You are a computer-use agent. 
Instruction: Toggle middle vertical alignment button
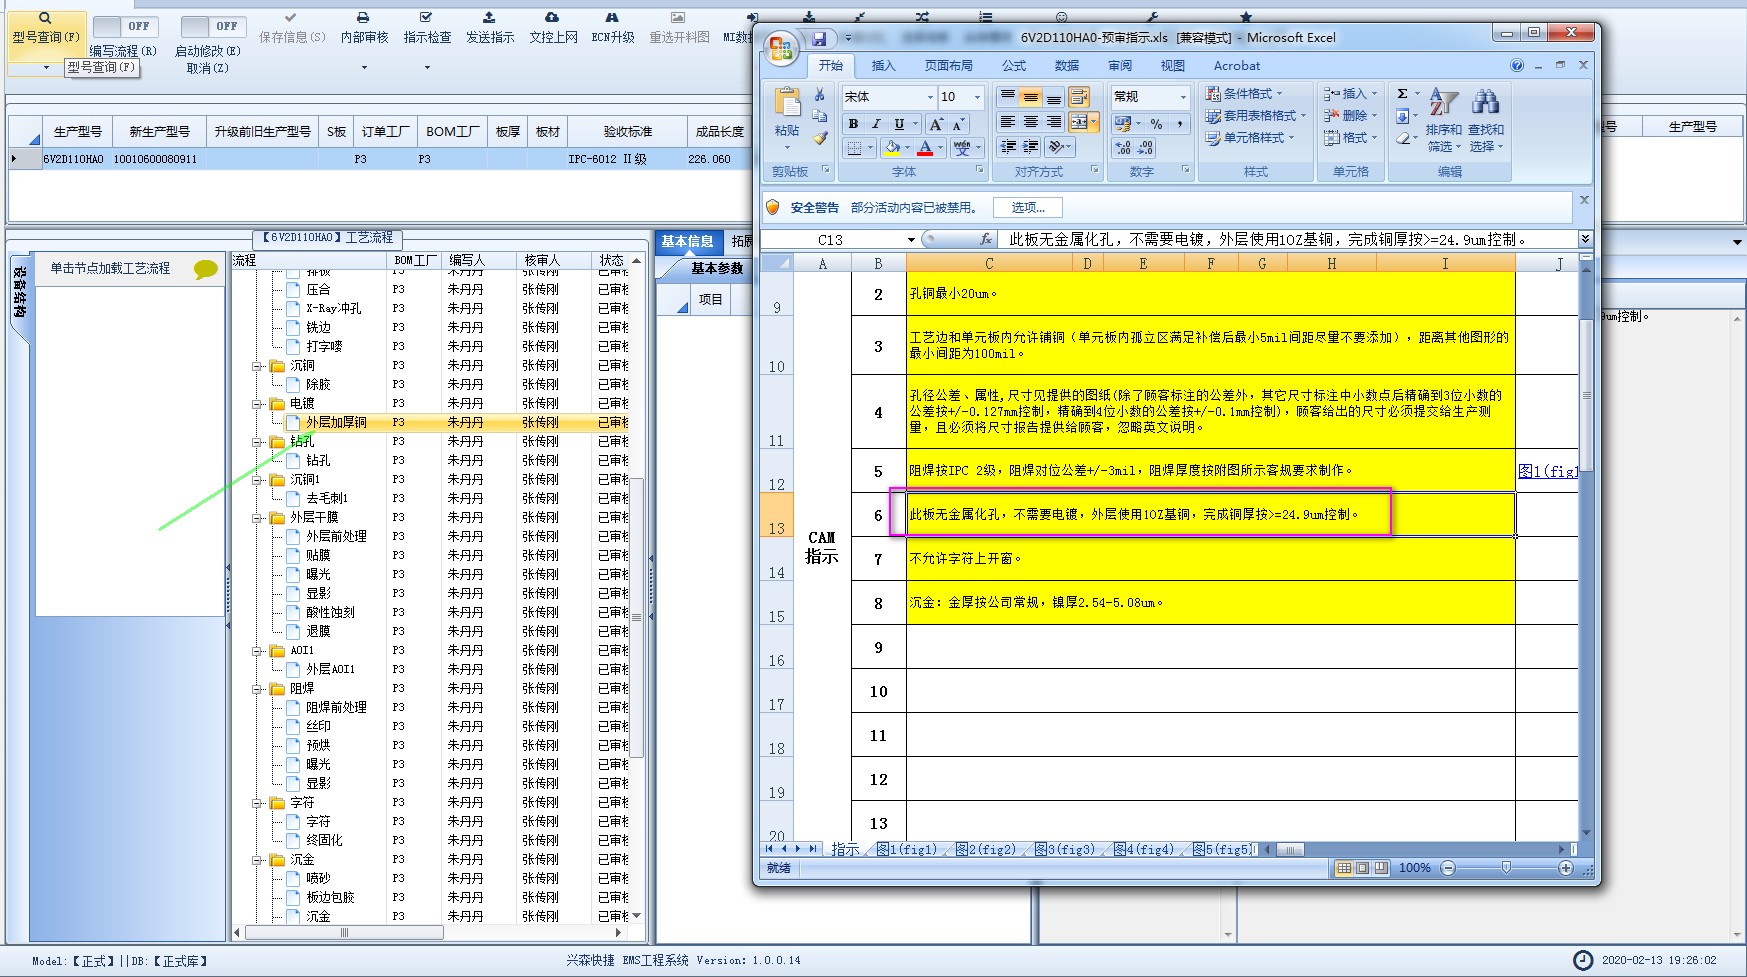(1031, 97)
